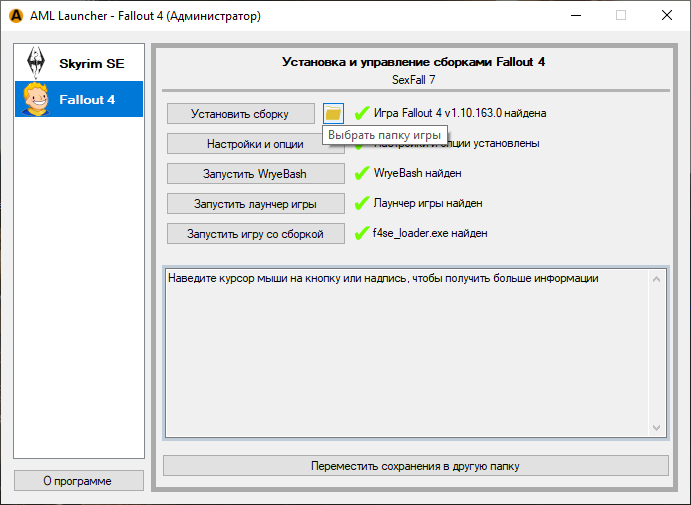The height and width of the screenshot is (505, 691).
Task: Click green checkmark beside f4se_loader.exe найден
Action: click(362, 233)
